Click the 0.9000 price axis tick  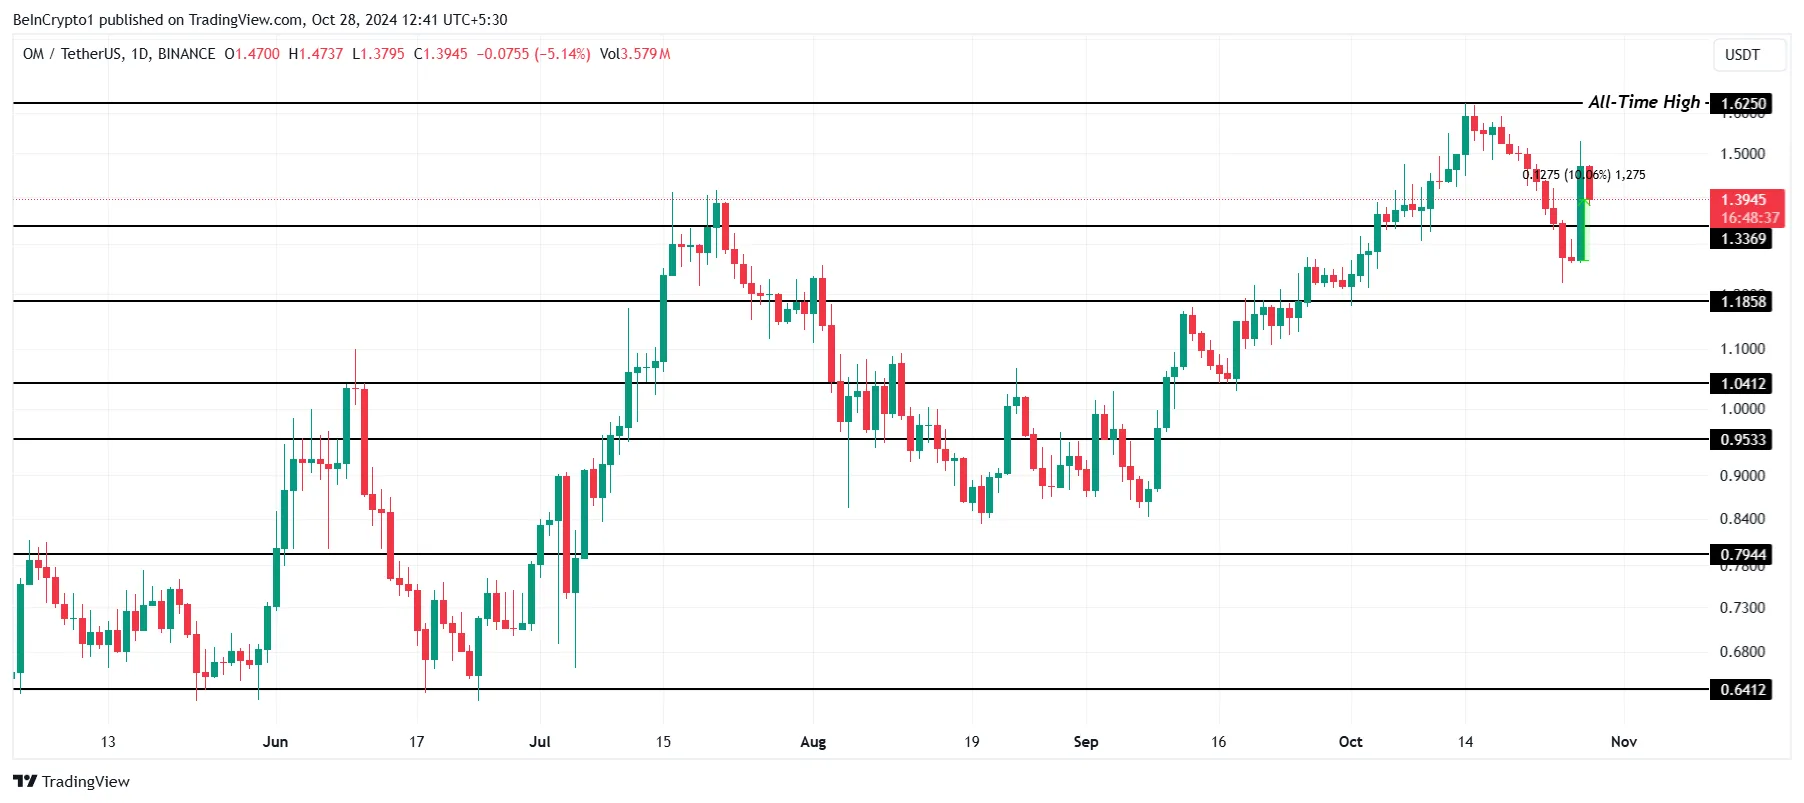1742,475
